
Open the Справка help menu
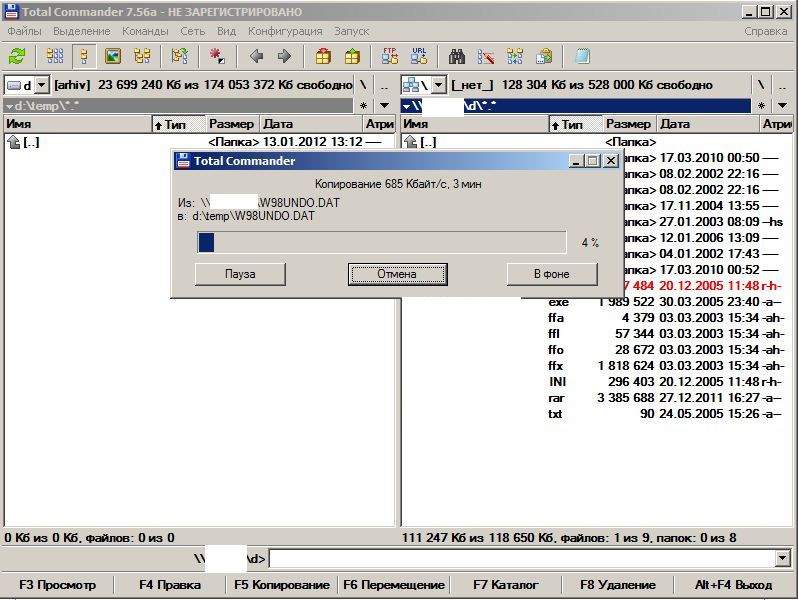tap(765, 31)
